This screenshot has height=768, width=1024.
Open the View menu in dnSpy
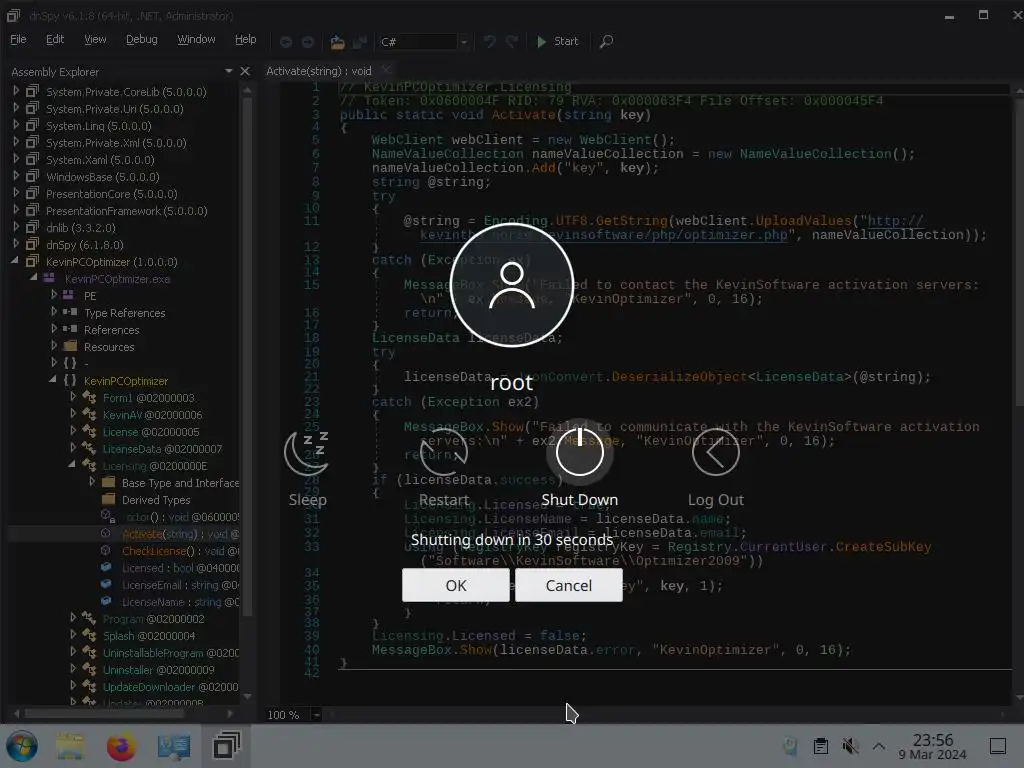[95, 39]
